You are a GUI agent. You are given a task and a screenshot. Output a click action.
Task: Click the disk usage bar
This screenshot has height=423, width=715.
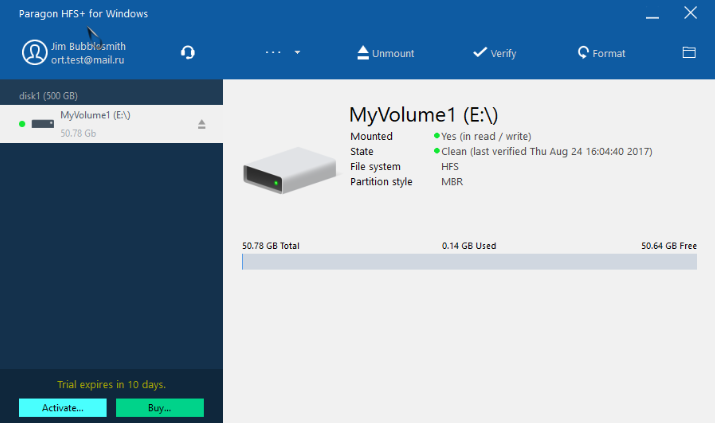coord(469,262)
